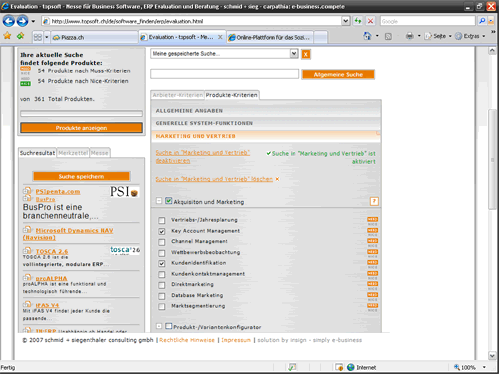This screenshot has width=499, height=374.
Task: Open the Quick Tabs grid icon
Action: pos(38,37)
